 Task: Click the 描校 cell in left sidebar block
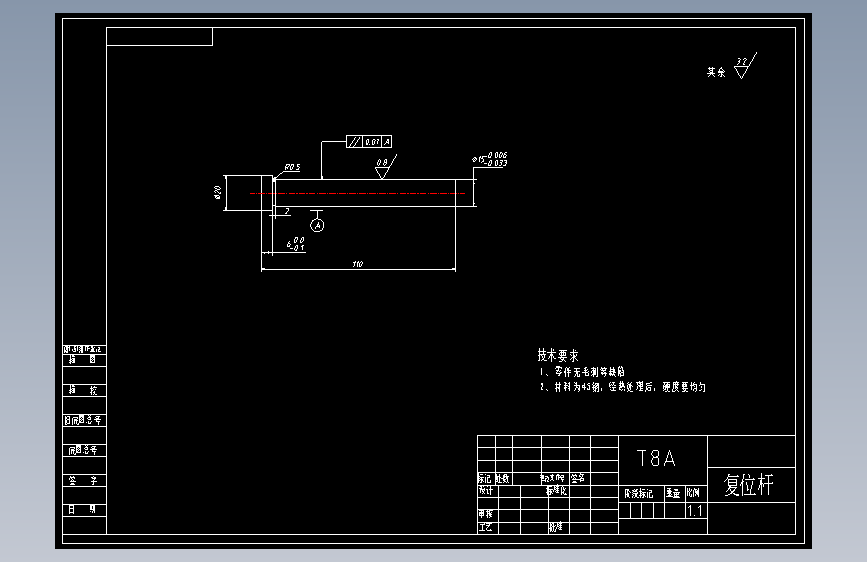click(x=84, y=390)
